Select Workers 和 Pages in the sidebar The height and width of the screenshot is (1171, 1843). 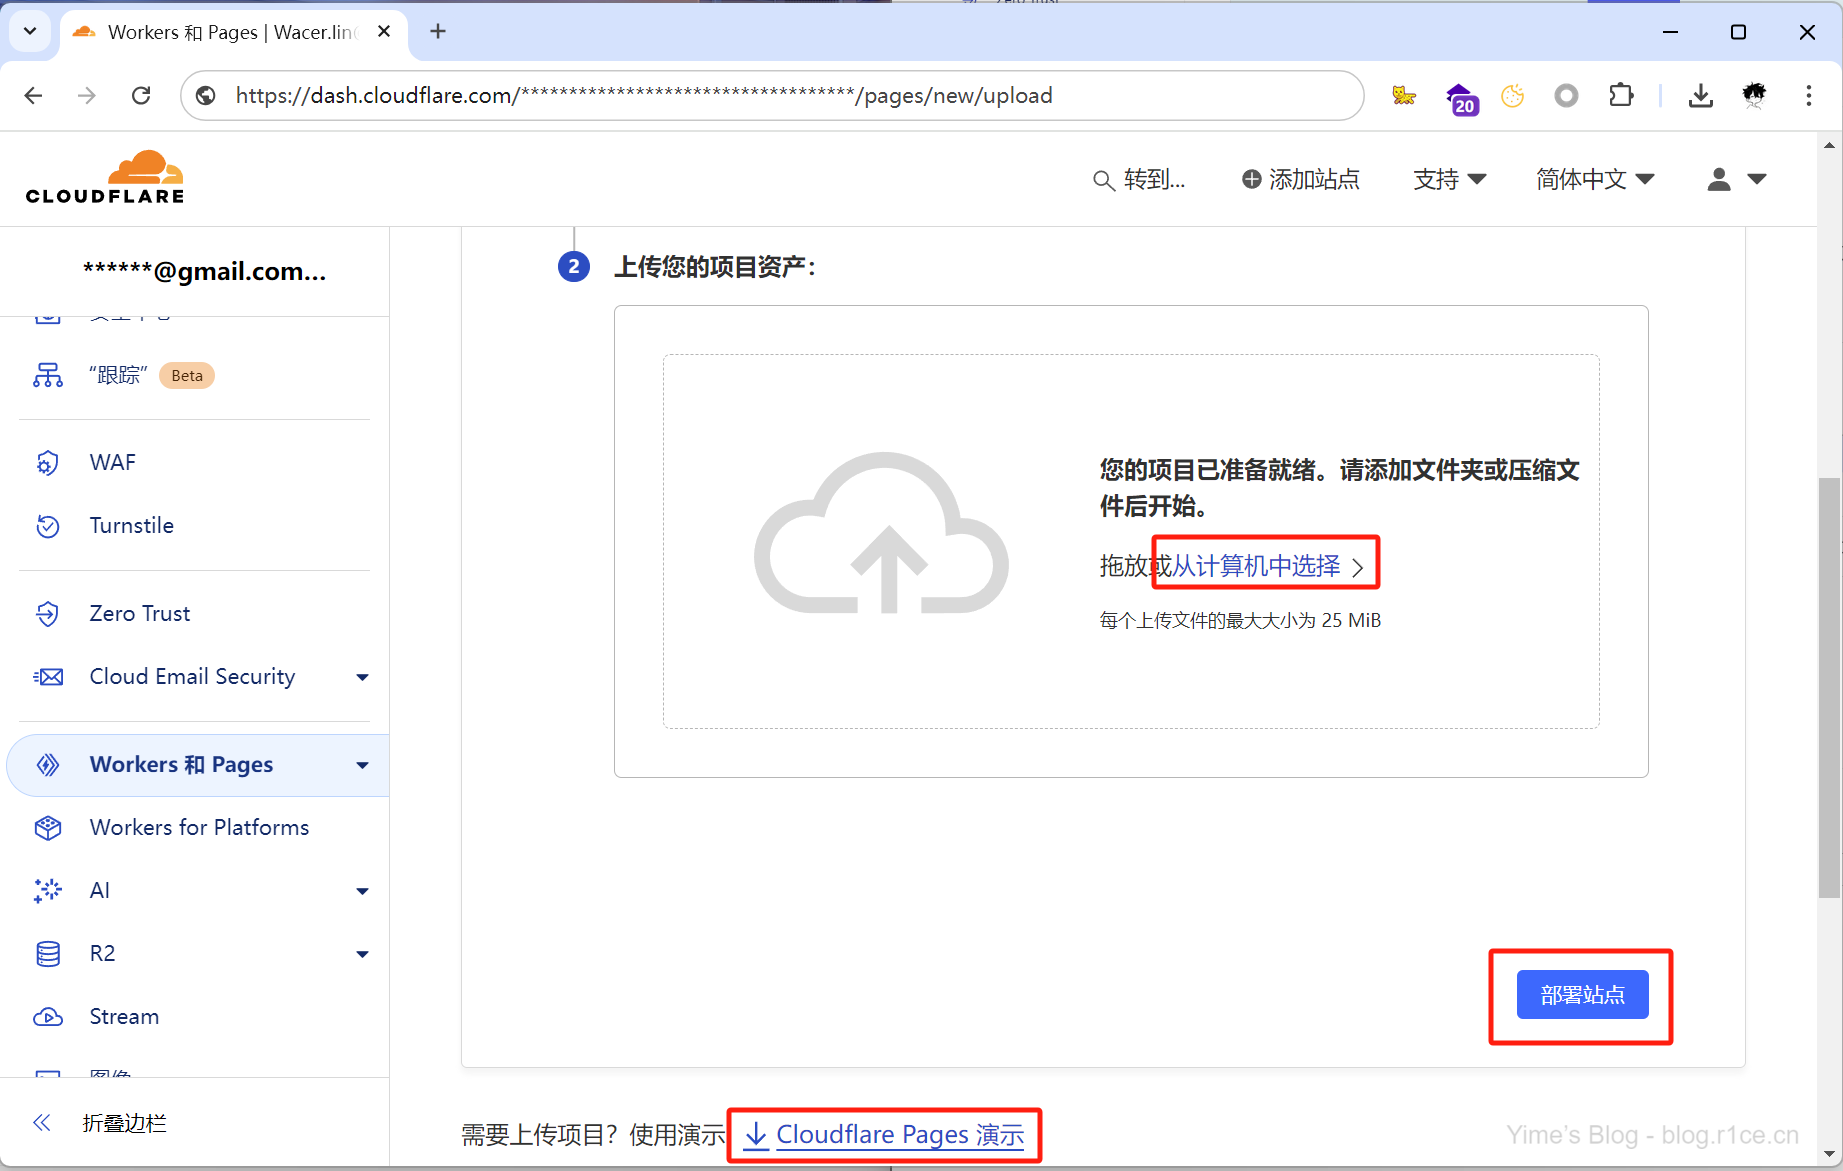pyautogui.click(x=181, y=765)
